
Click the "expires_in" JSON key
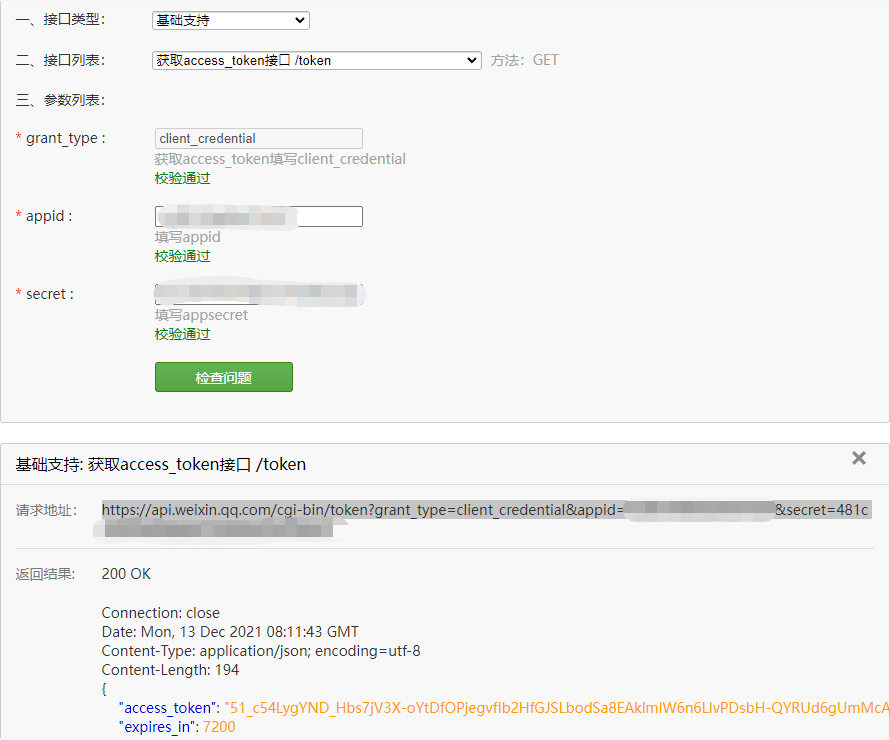157,727
